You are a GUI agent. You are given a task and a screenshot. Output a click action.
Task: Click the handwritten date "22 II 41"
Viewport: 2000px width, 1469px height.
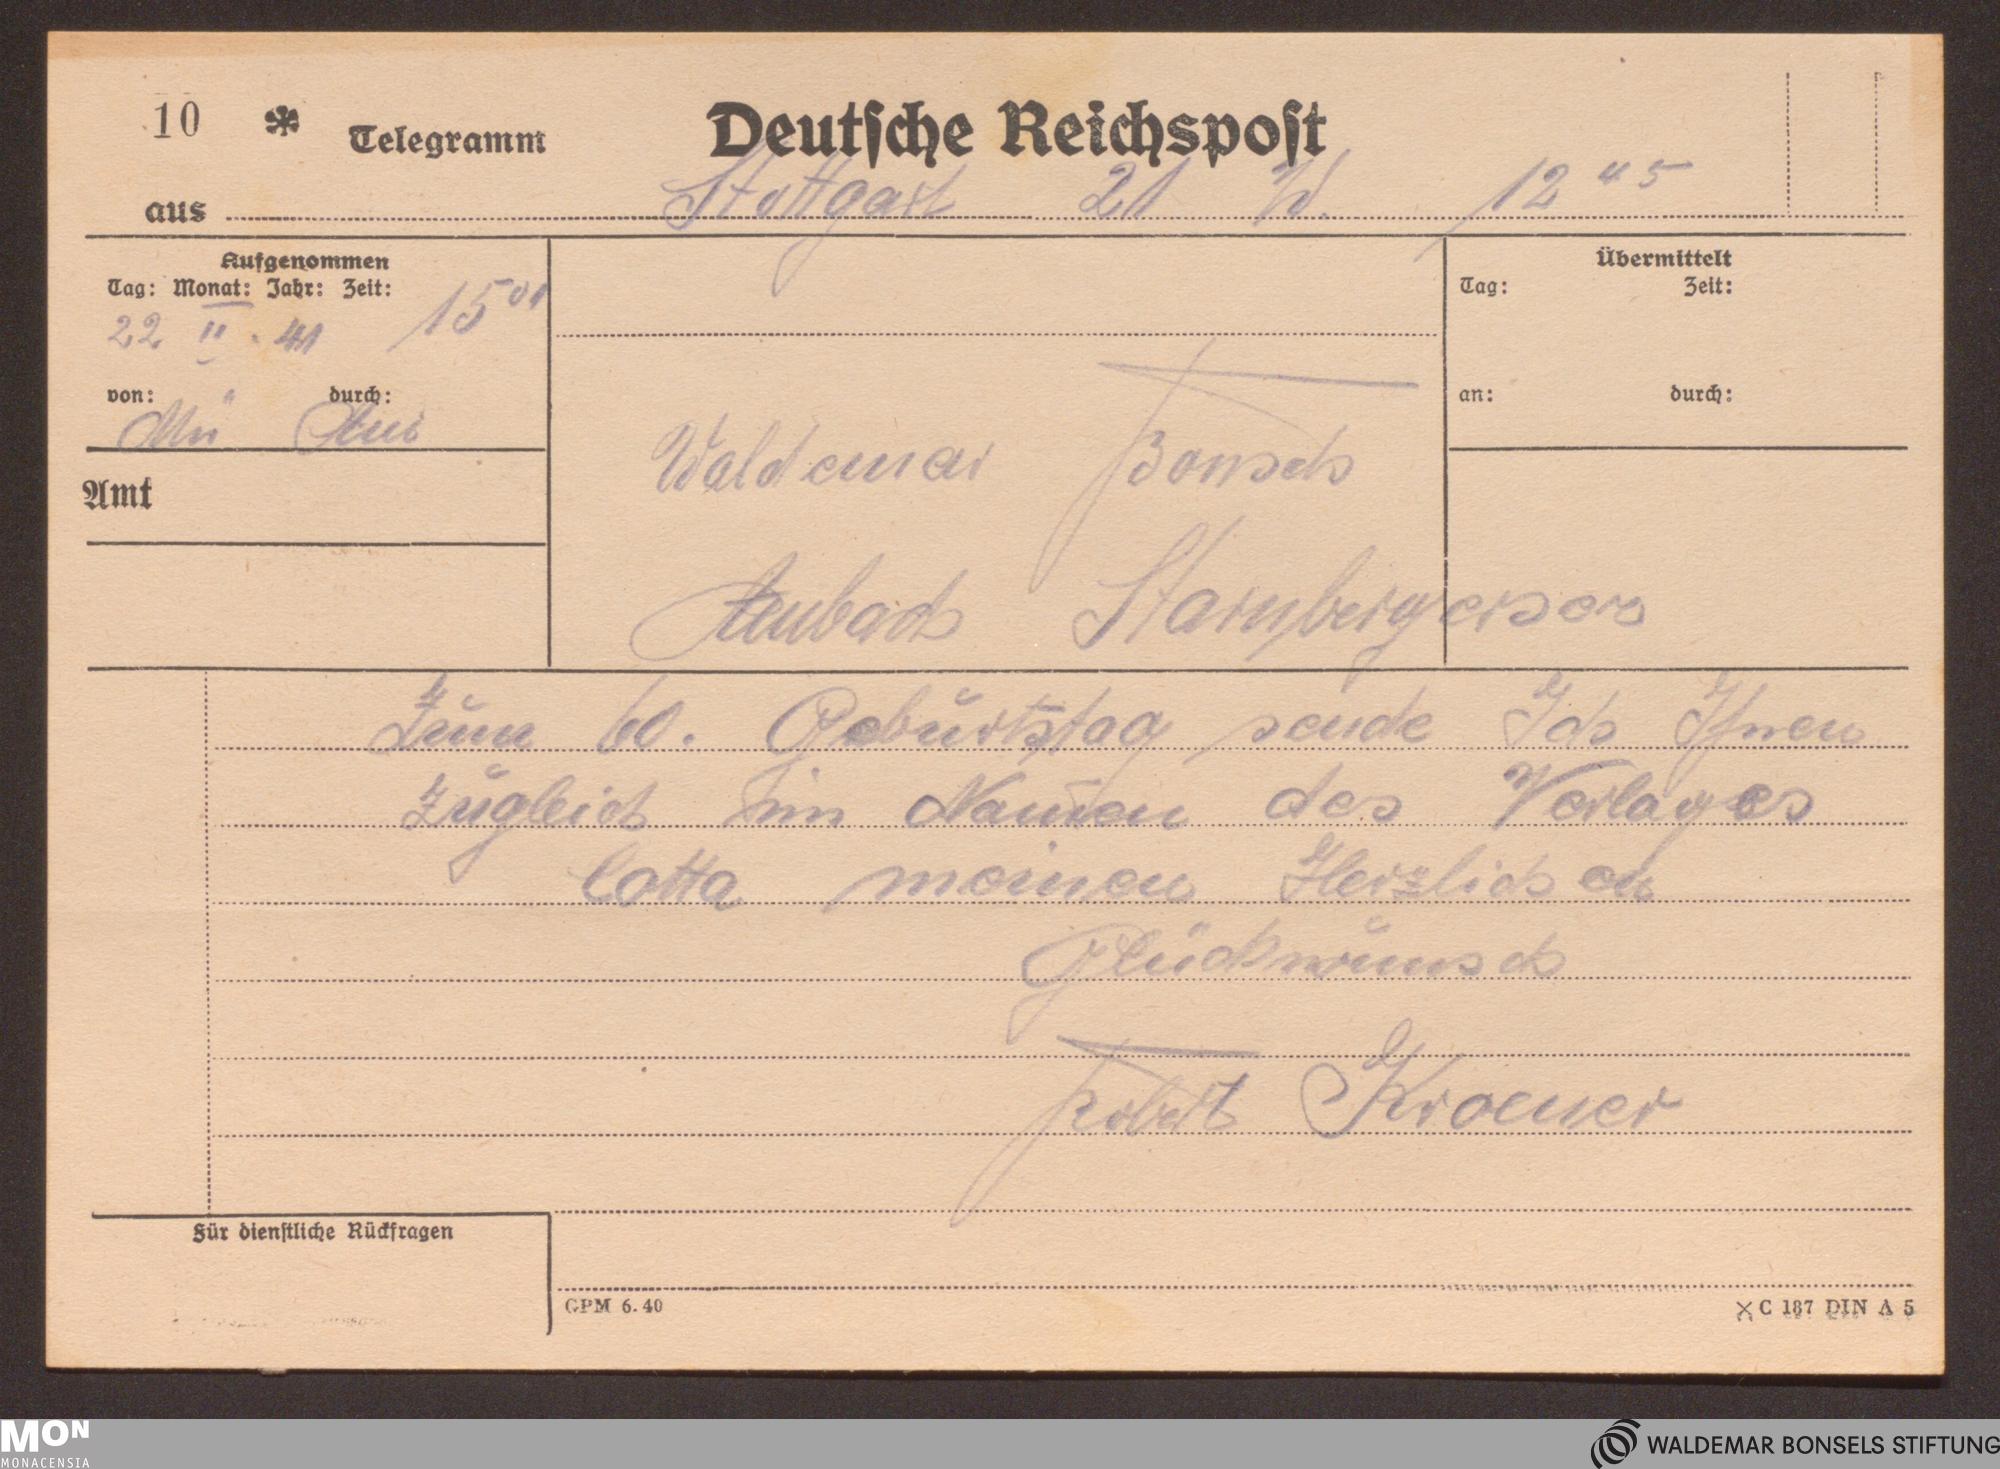(x=214, y=335)
